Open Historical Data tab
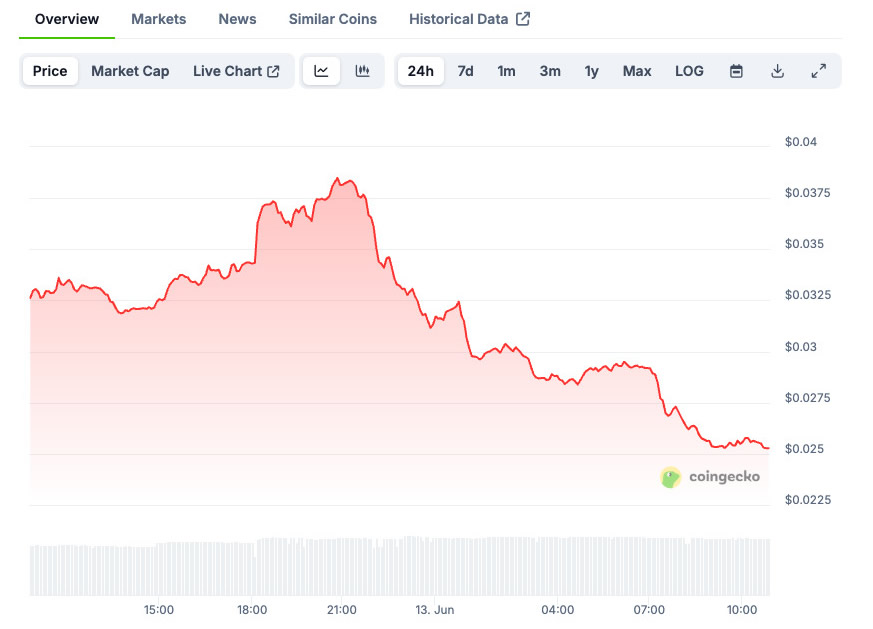 [x=469, y=19]
